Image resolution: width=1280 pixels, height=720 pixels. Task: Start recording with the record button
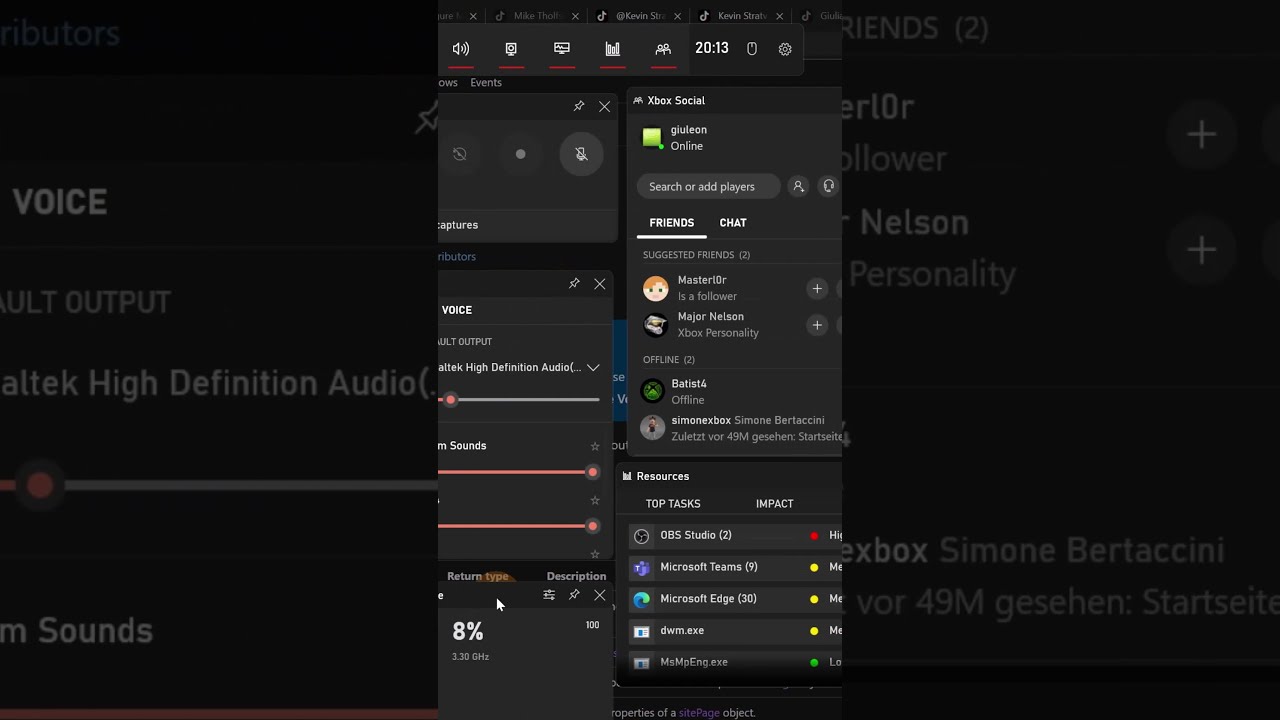(520, 154)
